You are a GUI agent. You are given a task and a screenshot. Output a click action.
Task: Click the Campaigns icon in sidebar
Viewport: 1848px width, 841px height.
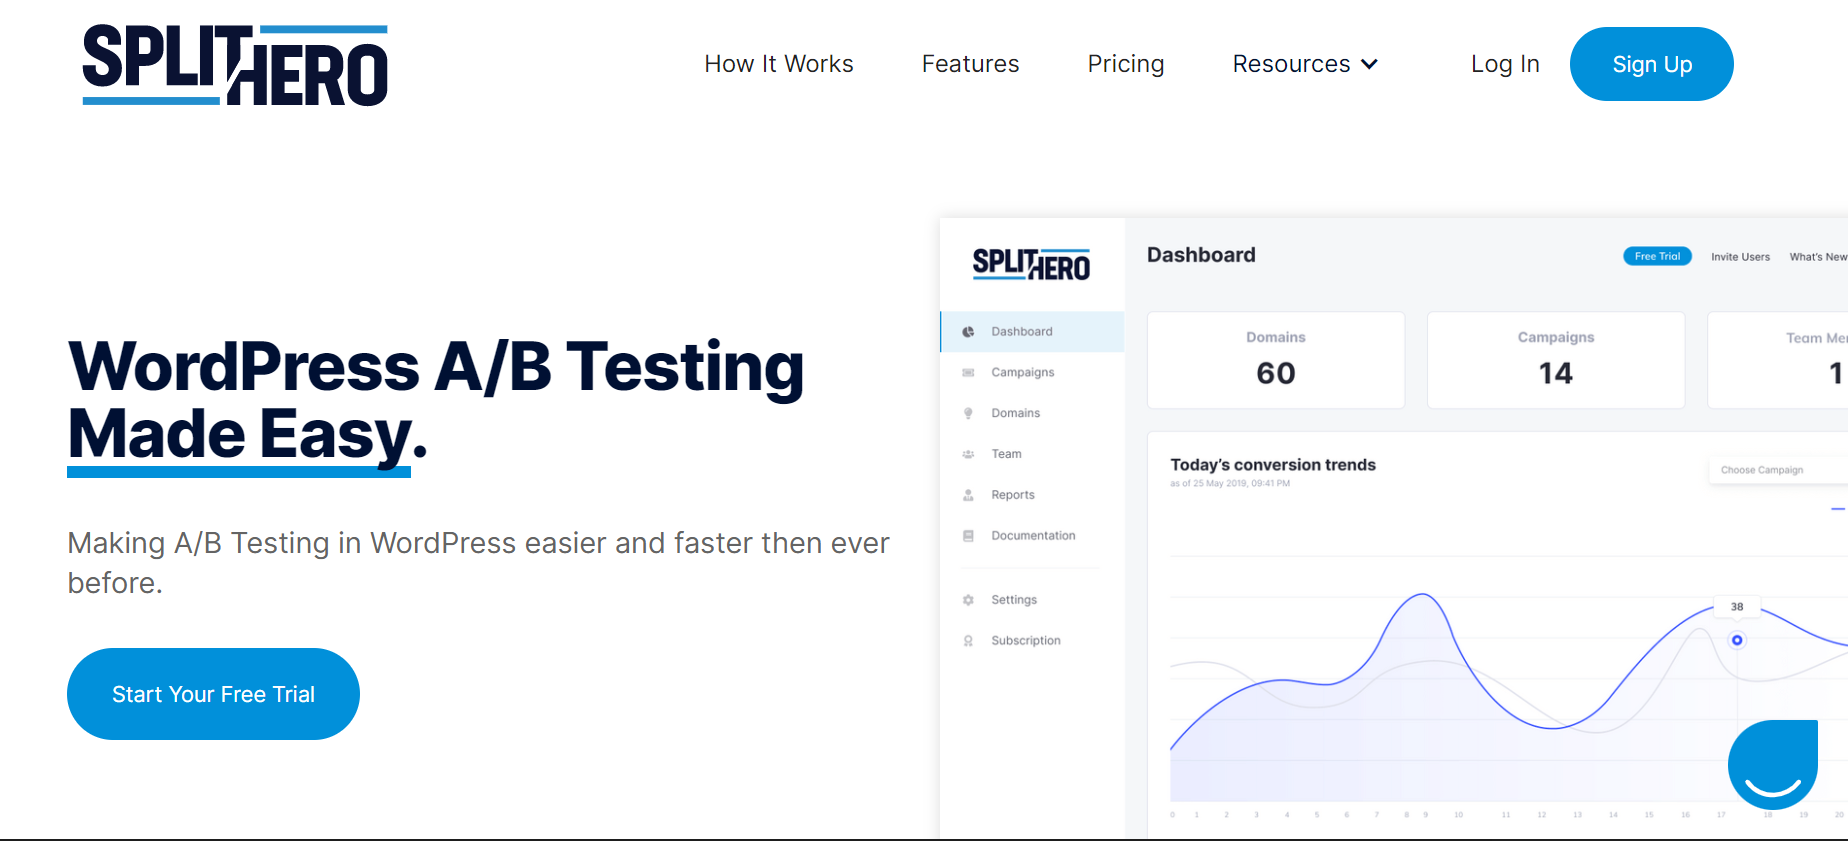(968, 373)
